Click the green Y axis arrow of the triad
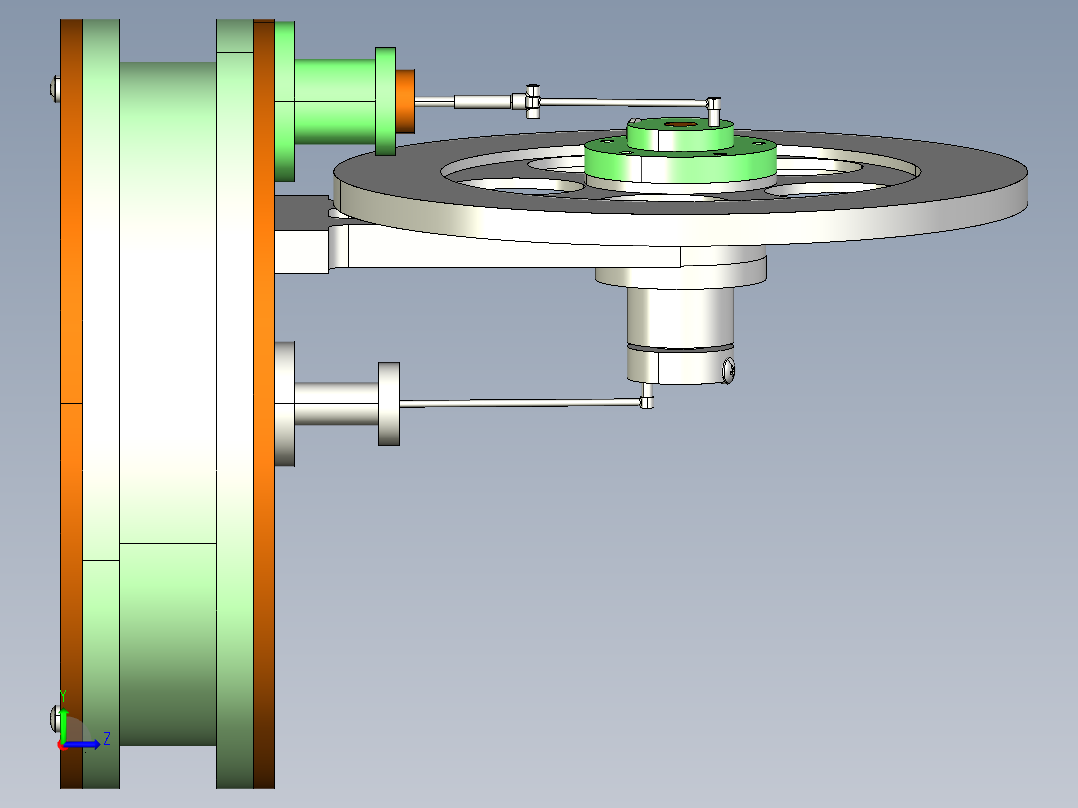This screenshot has height=808, width=1078. pyautogui.click(x=63, y=725)
